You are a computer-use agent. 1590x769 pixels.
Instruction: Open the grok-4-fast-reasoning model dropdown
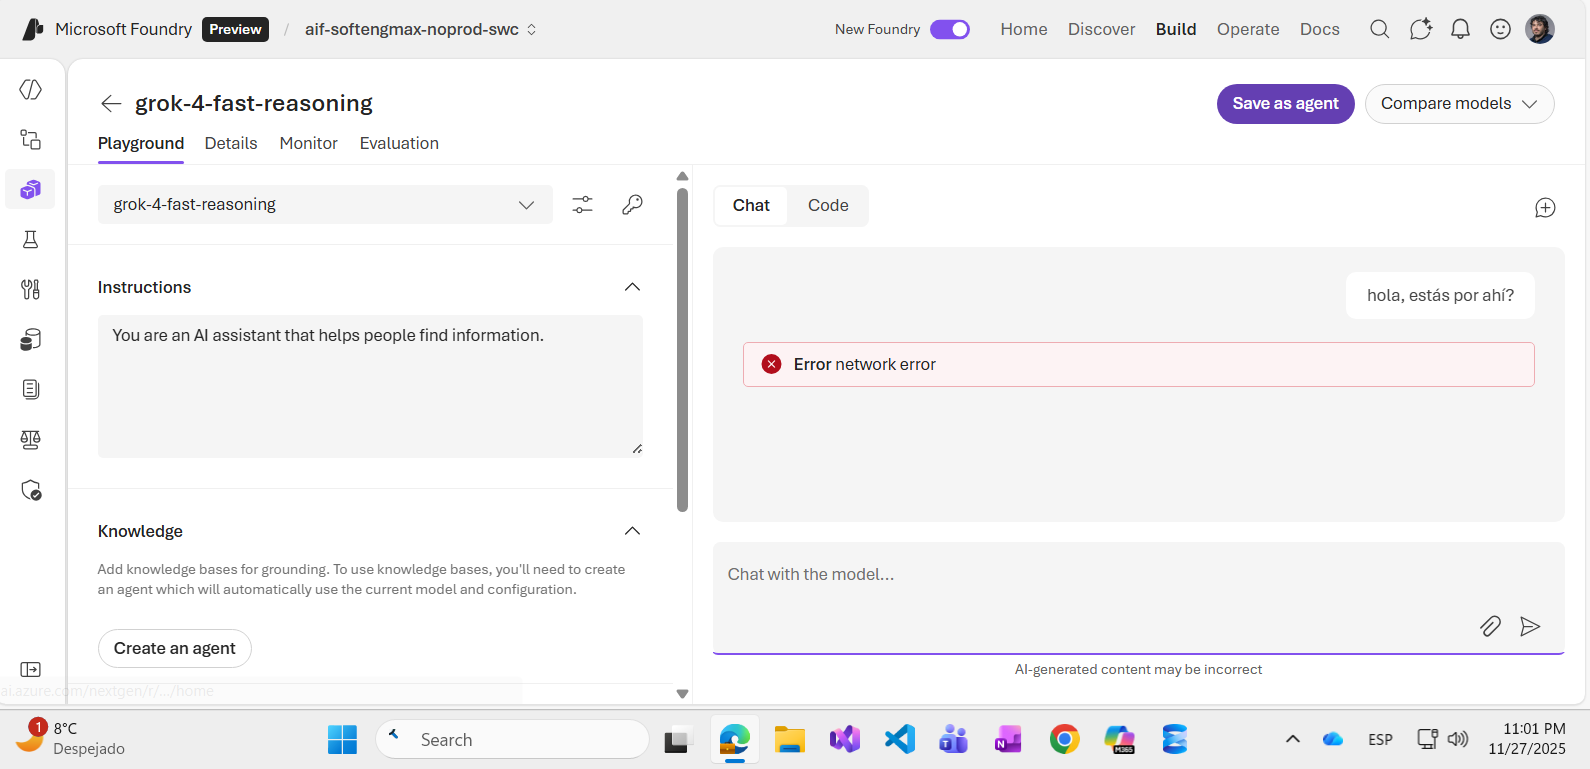click(x=325, y=204)
